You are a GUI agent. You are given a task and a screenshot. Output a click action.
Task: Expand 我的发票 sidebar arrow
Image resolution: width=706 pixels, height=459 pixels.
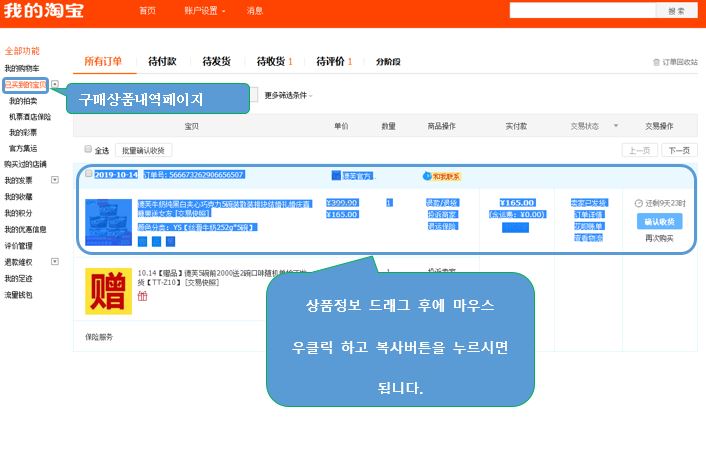[55, 180]
